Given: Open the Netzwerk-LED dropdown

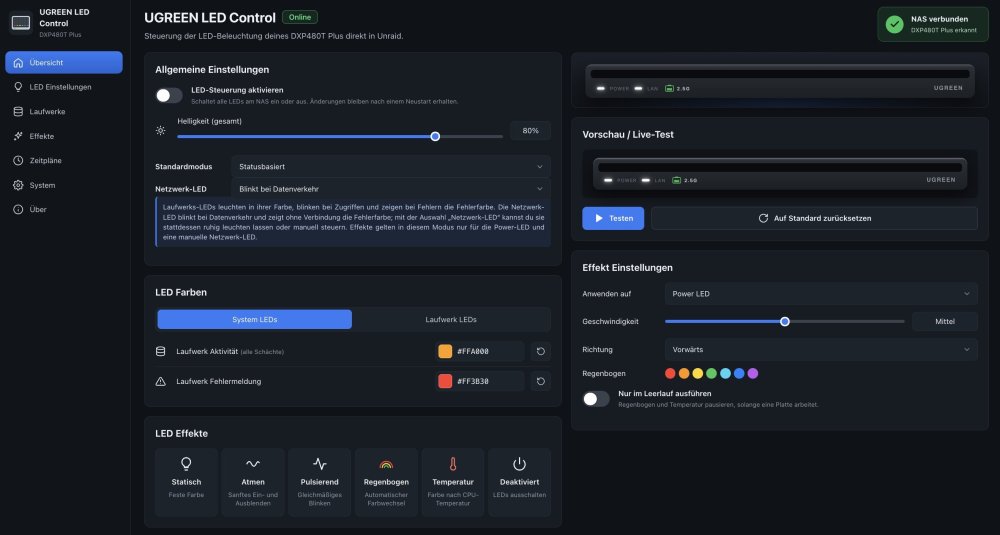Looking at the screenshot, I should (391, 189).
